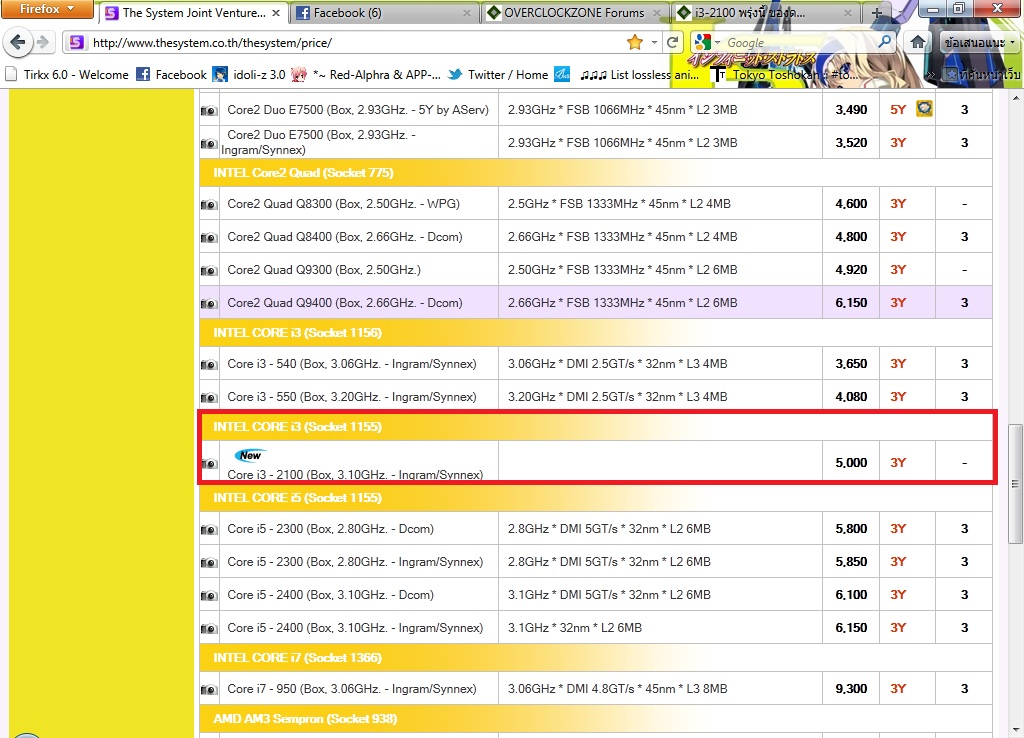Image resolution: width=1024 pixels, height=738 pixels.
Task: Open the Google search engine selector
Action: point(707,42)
